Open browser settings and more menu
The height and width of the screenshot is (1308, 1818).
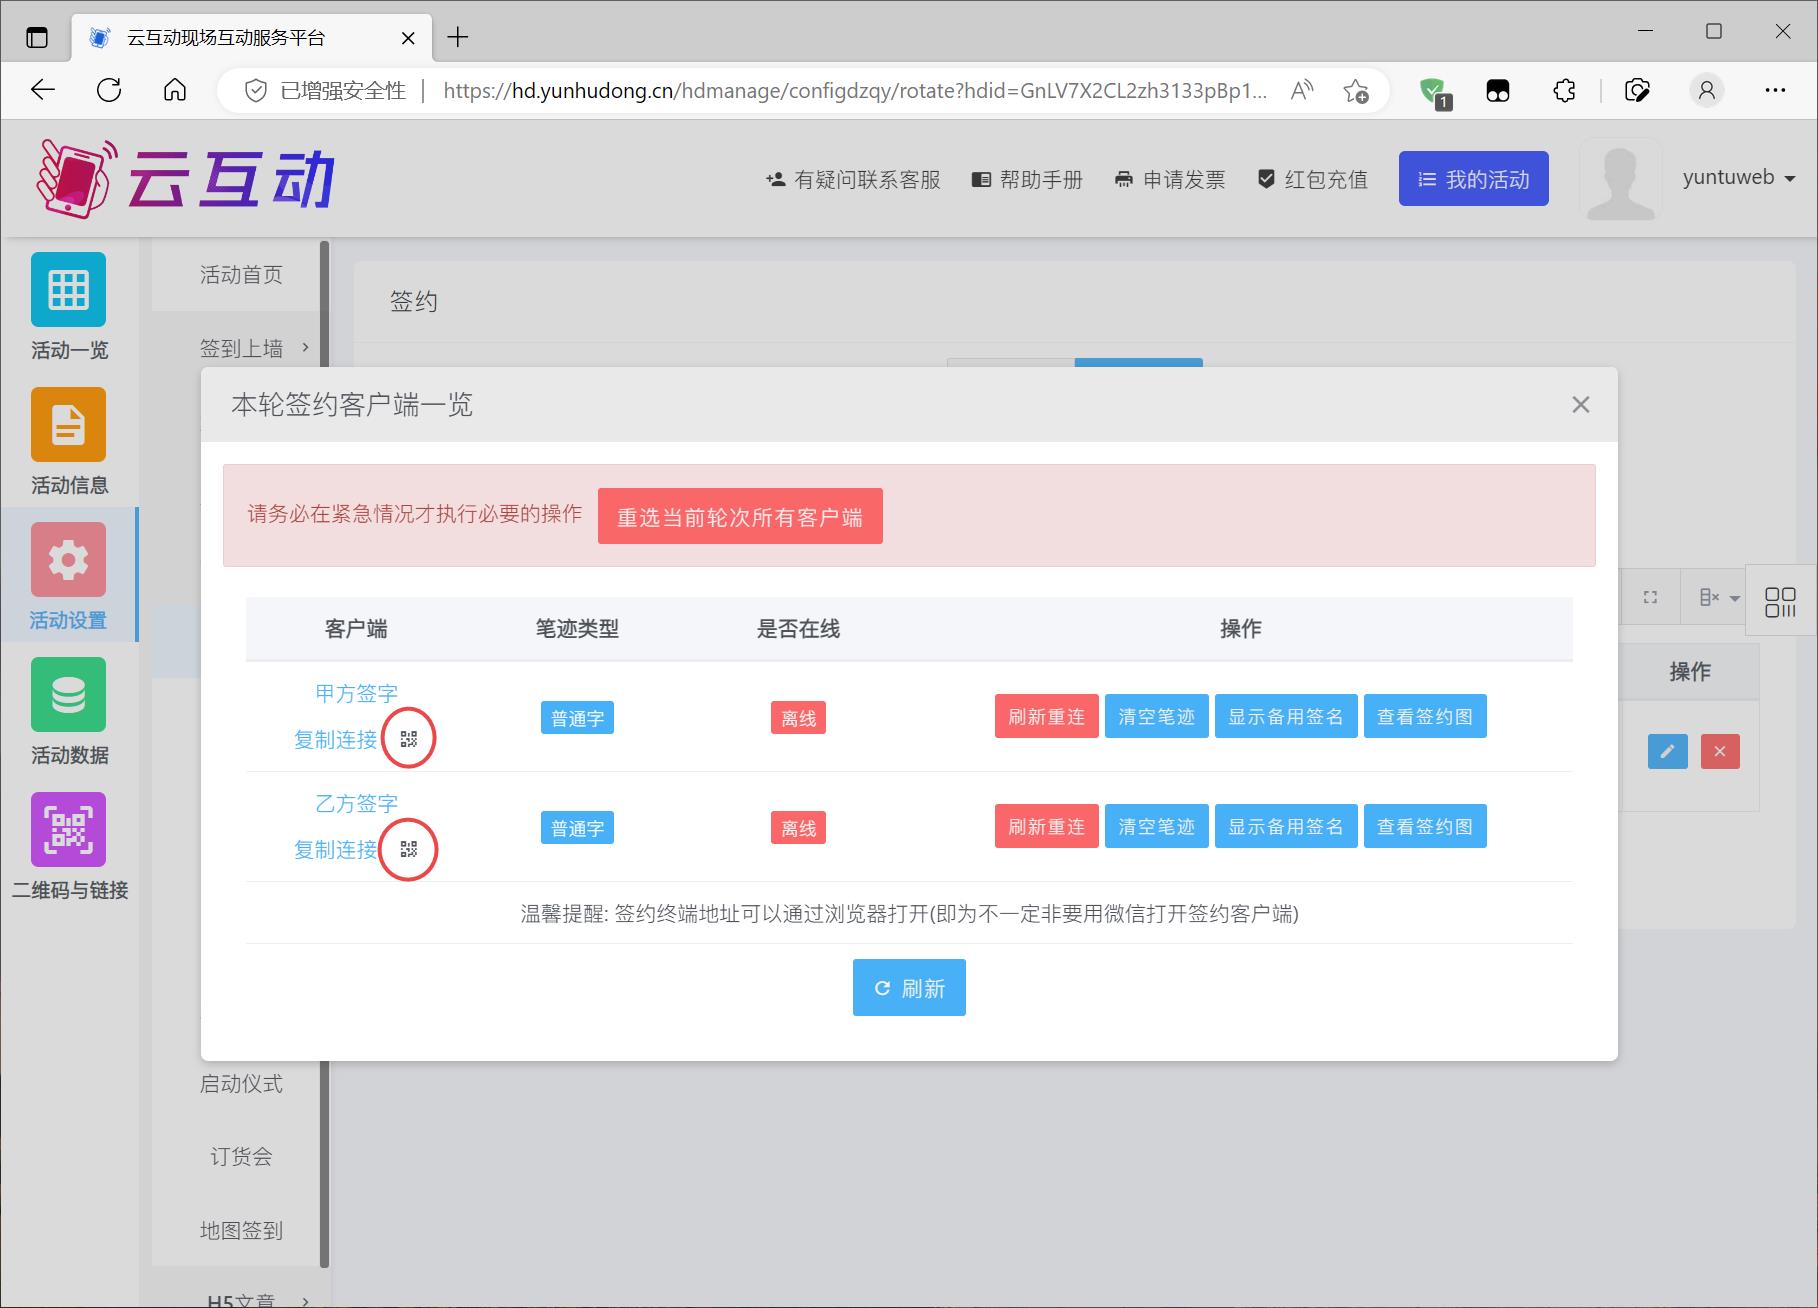coord(1775,91)
